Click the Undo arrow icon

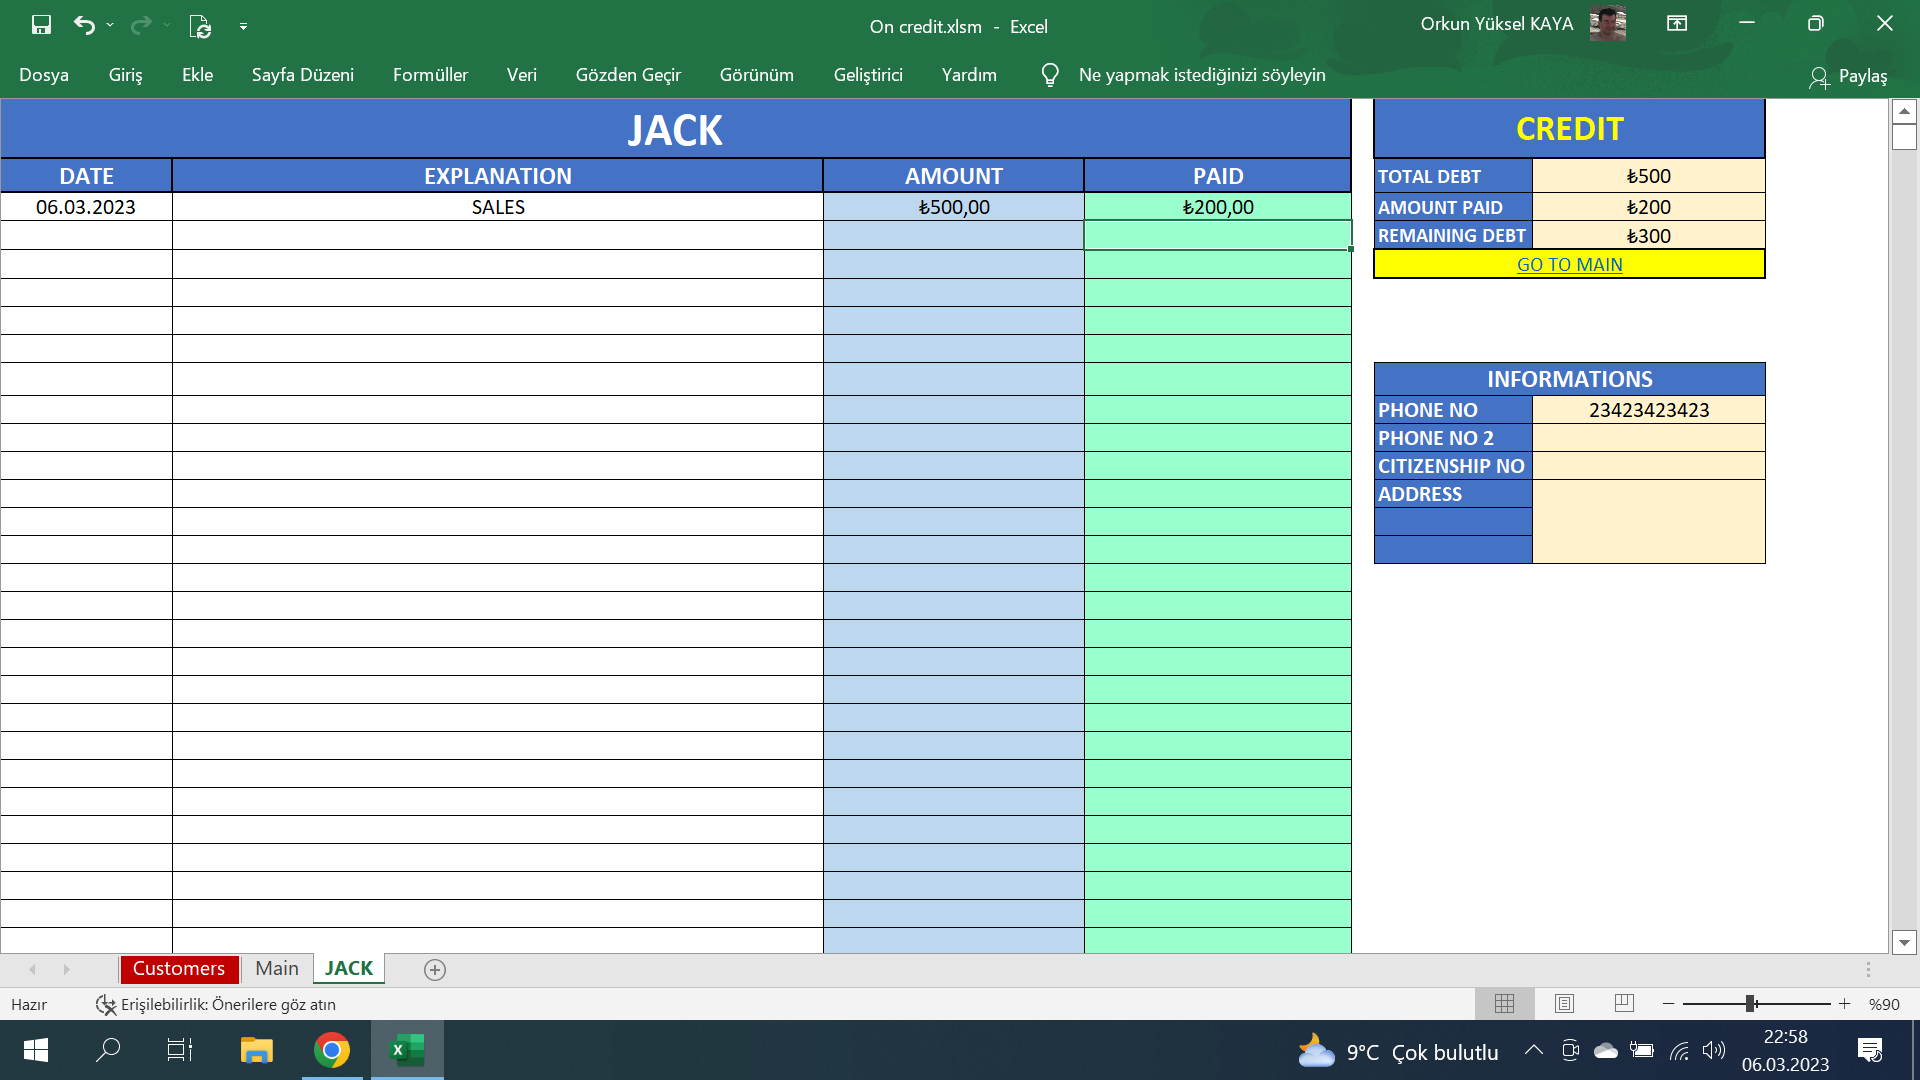85,25
